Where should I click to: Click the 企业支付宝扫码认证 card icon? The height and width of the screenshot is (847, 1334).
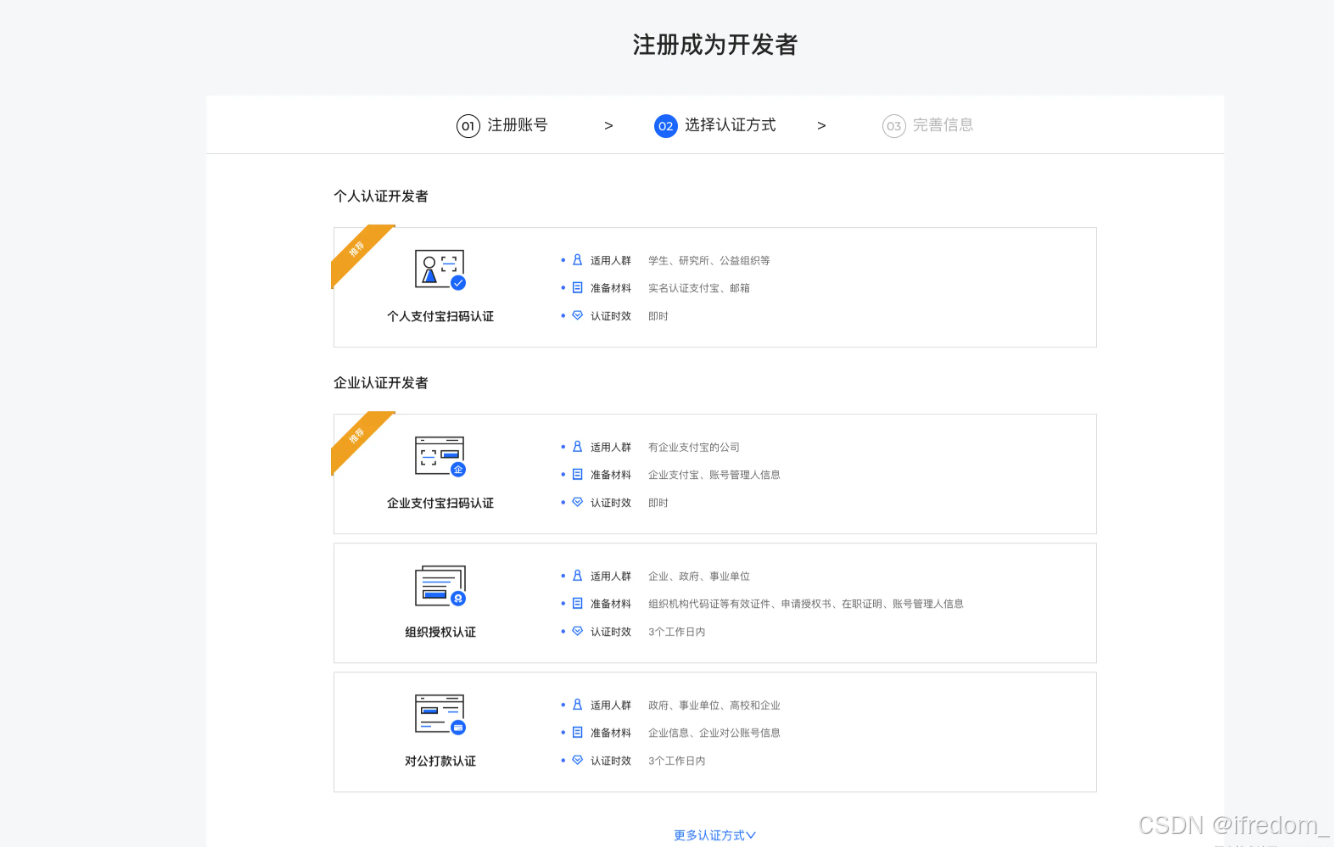click(x=440, y=457)
